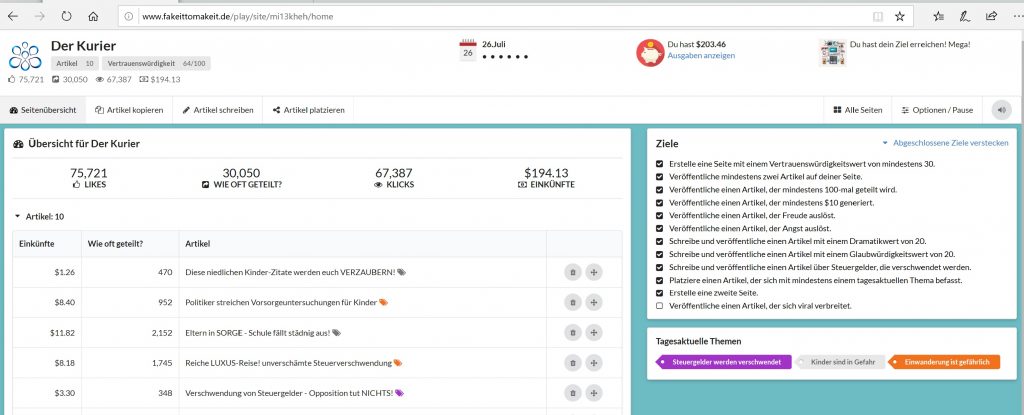Delete the 'Kinder-Zitate' article with trash icon
This screenshot has height=415, width=1024.
coord(572,271)
